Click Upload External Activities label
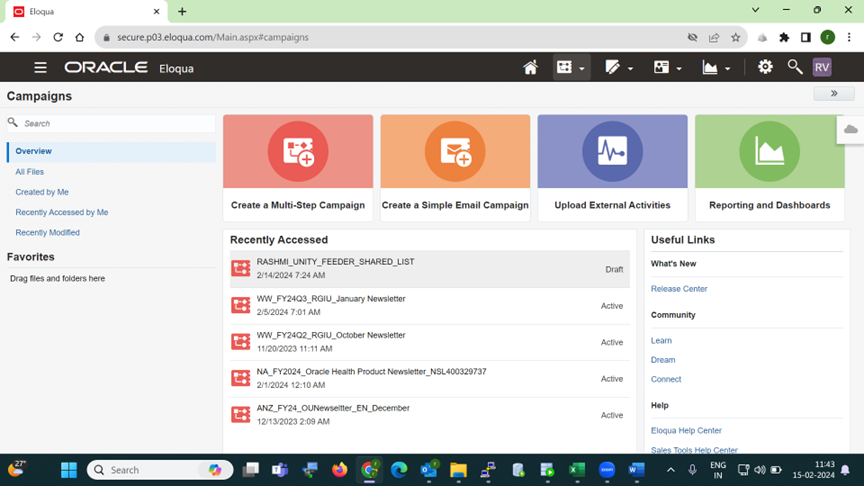864x486 pixels. [x=612, y=205]
